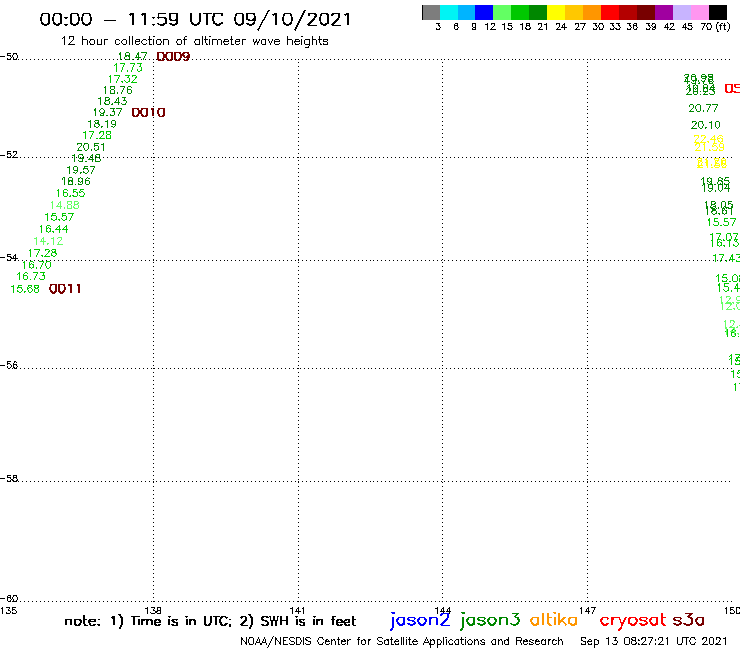The image size is (740, 650).
Task: Click the value 19.48 on the -52 line
Action: (86, 158)
